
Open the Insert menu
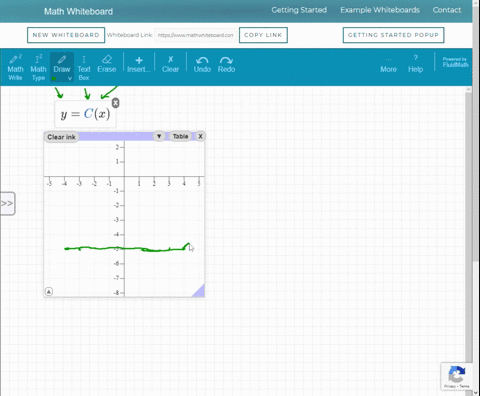tap(139, 64)
